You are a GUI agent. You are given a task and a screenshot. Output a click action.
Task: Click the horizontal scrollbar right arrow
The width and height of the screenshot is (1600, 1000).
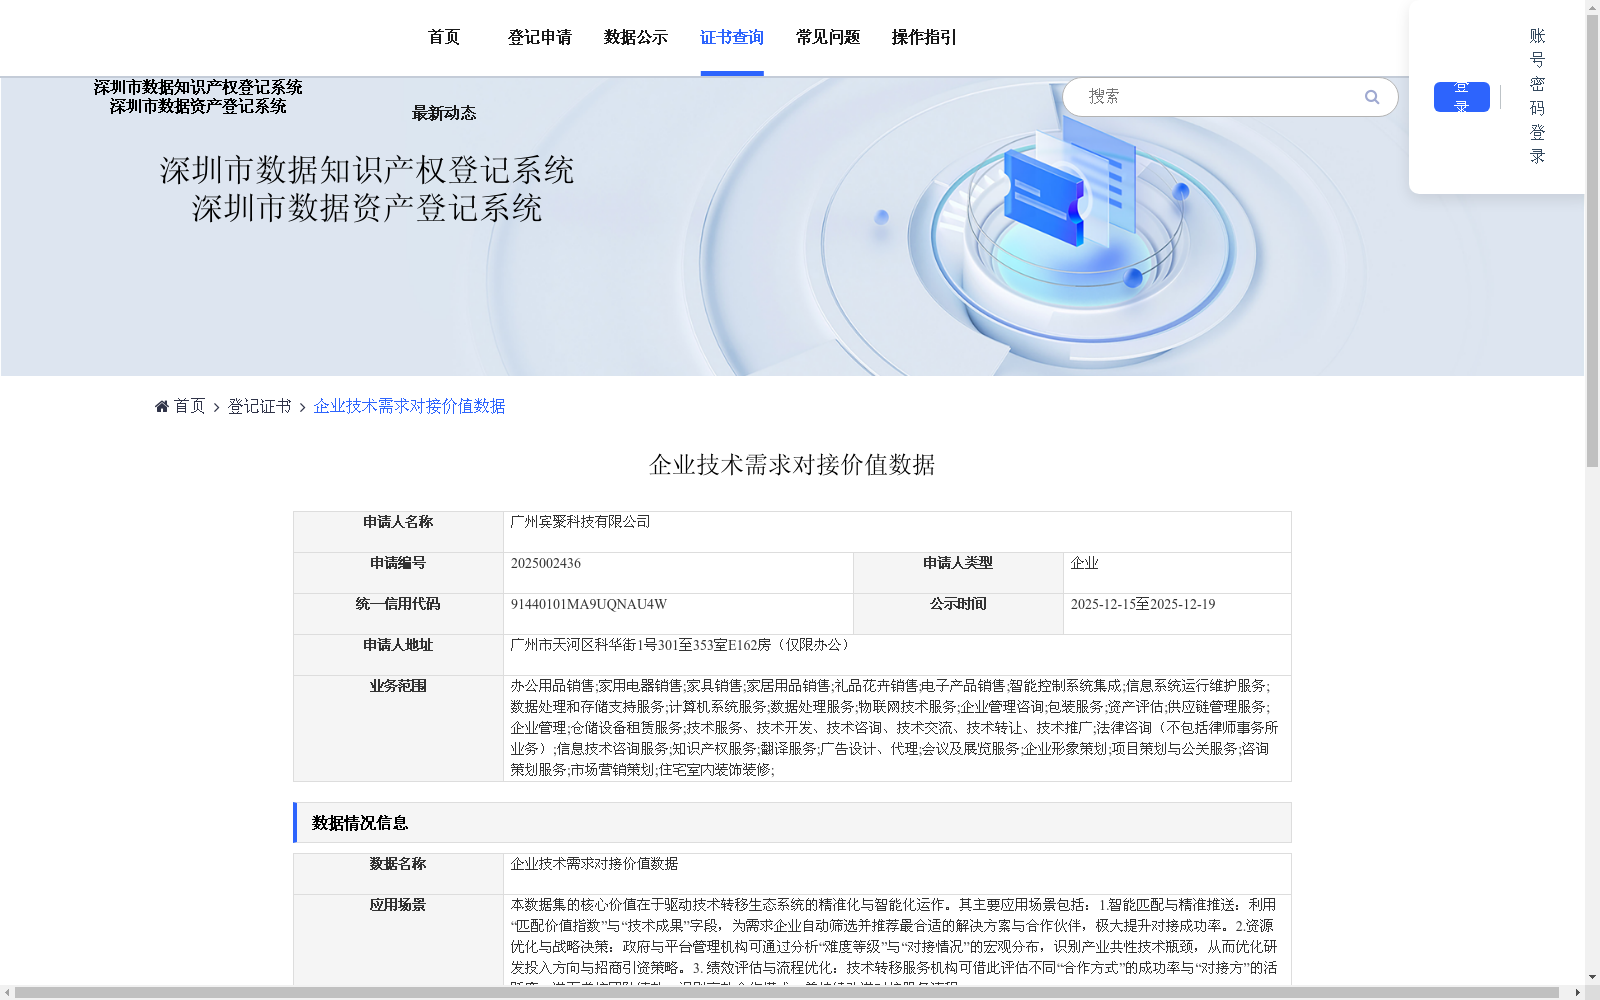tap(1577, 992)
